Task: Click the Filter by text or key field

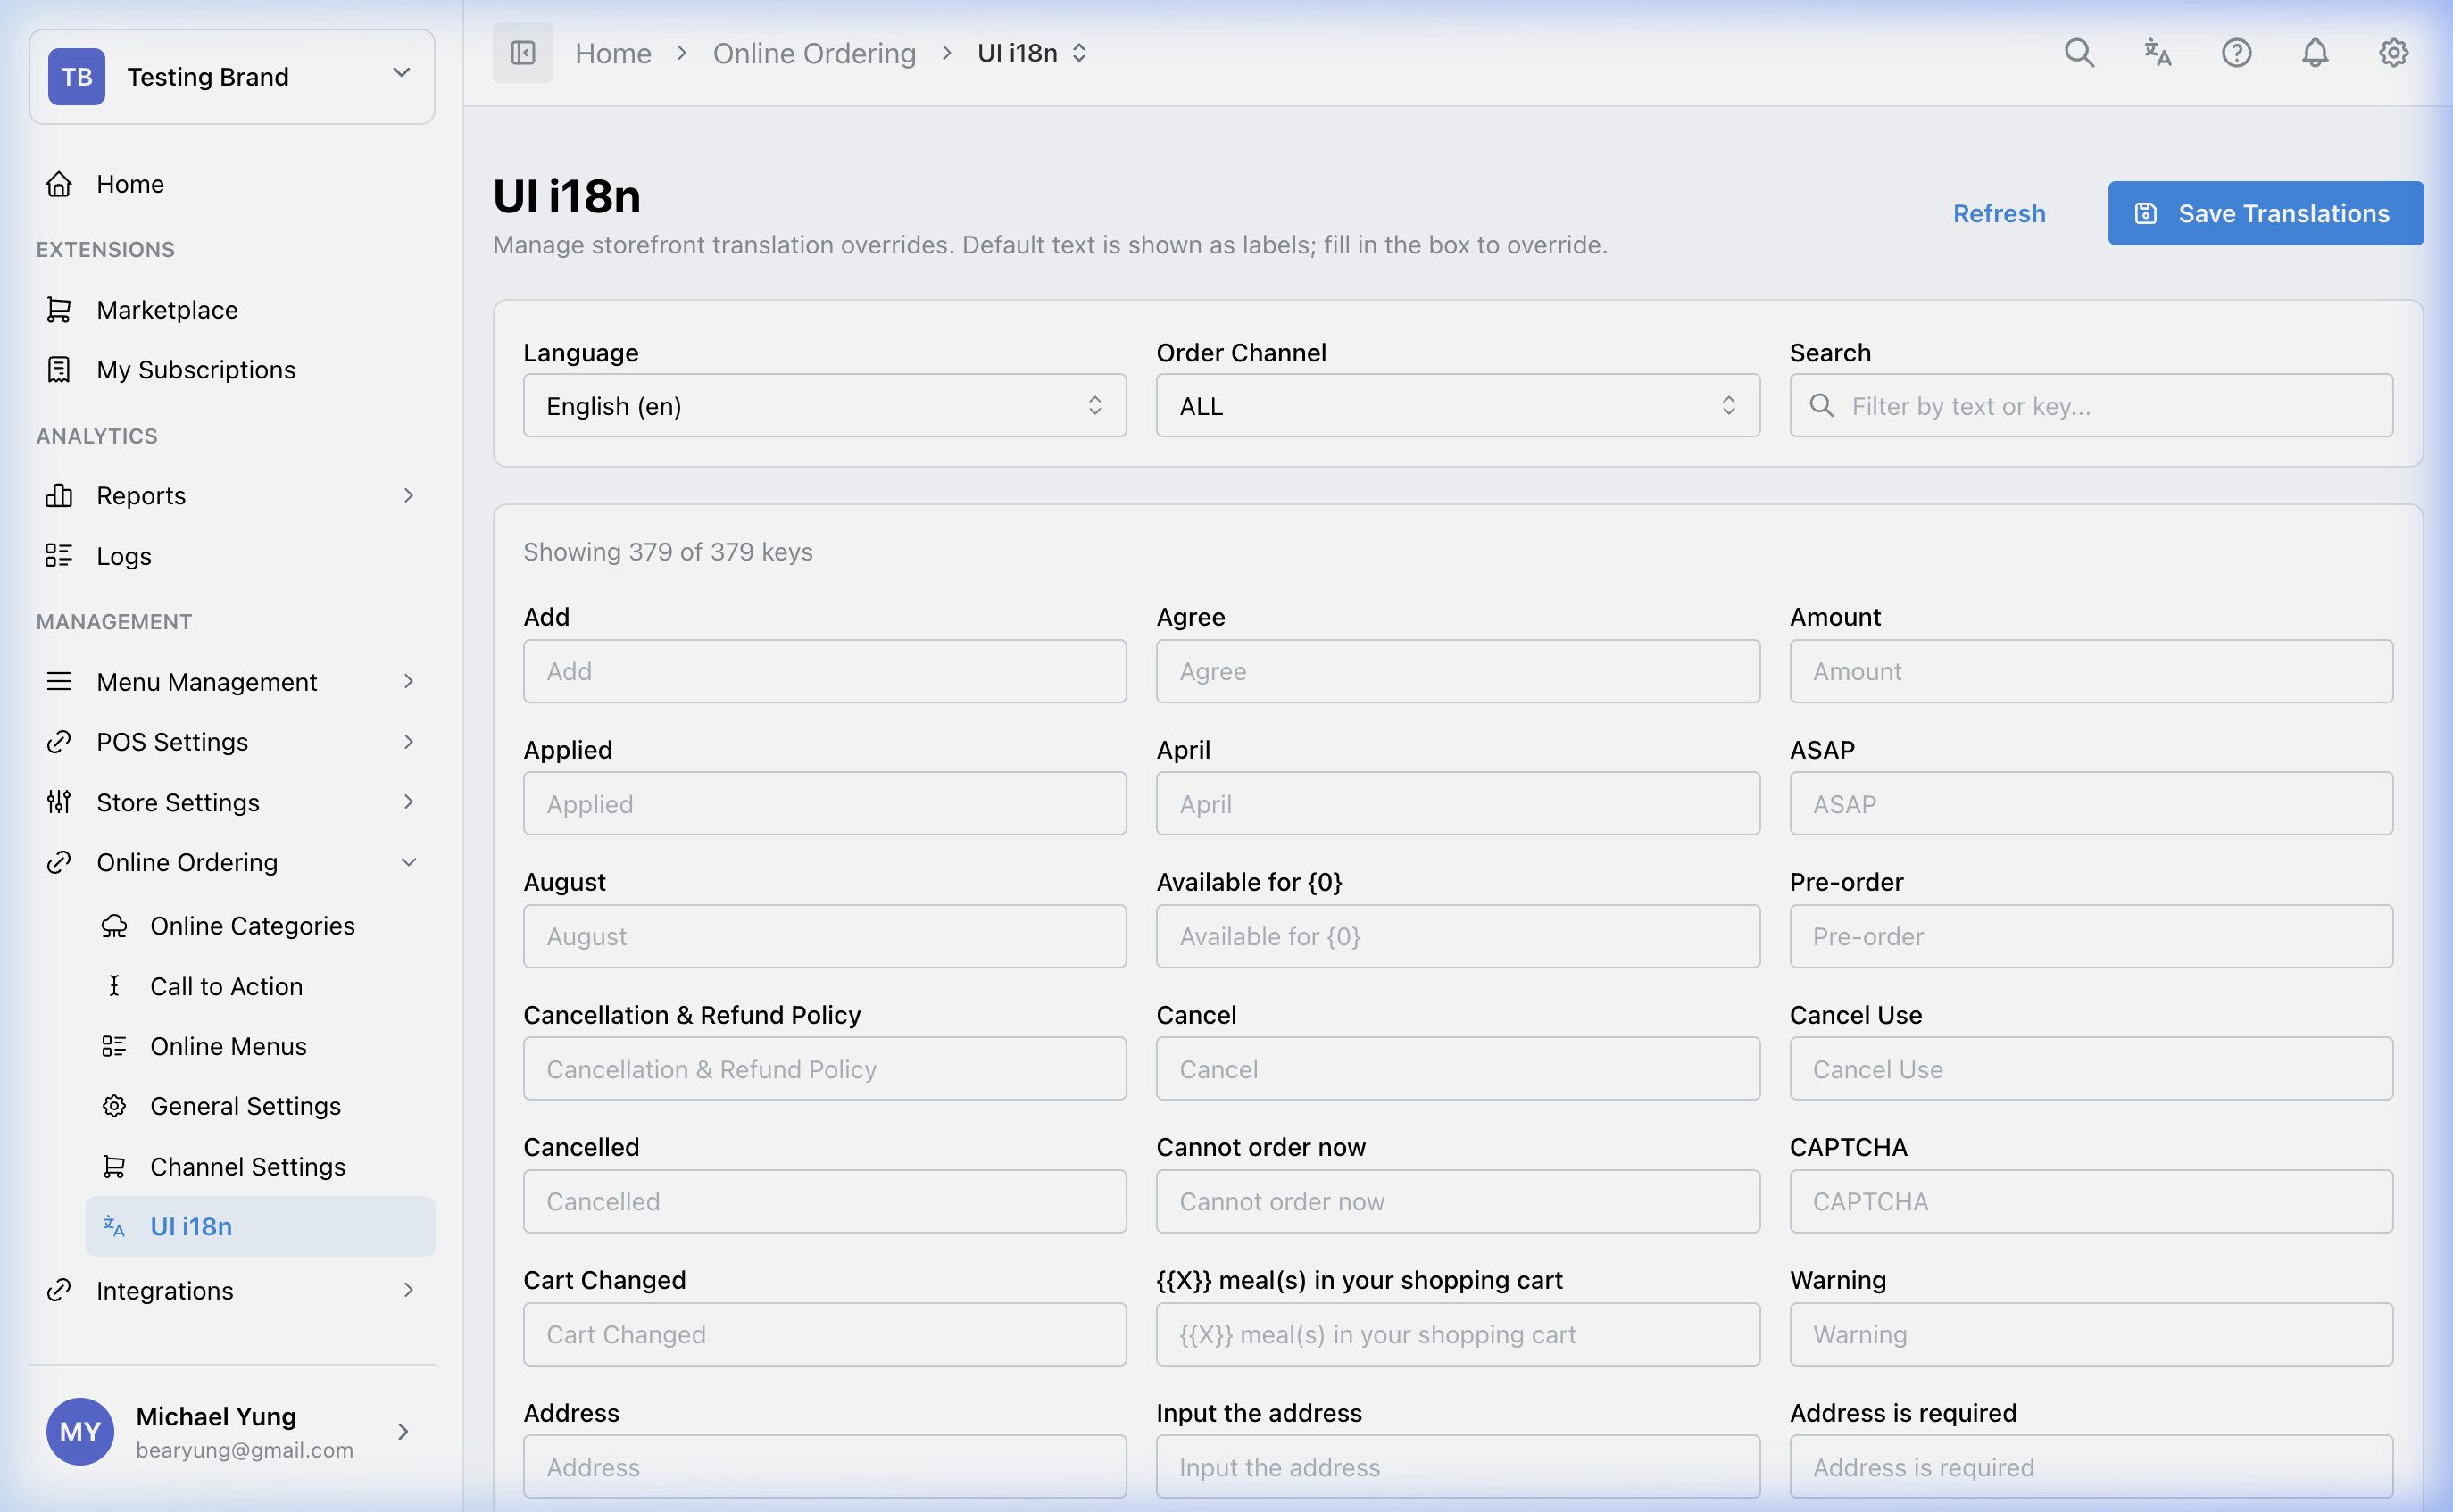Action: click(x=2088, y=405)
